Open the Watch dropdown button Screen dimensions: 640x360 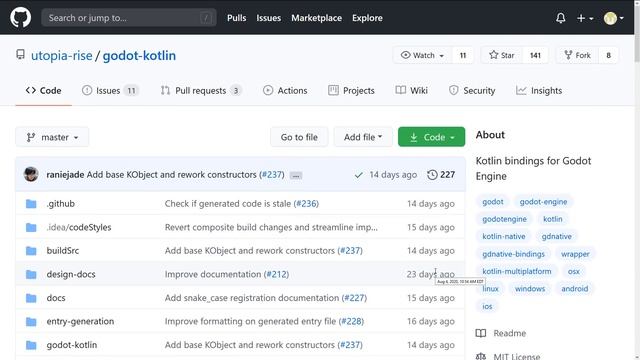(422, 55)
